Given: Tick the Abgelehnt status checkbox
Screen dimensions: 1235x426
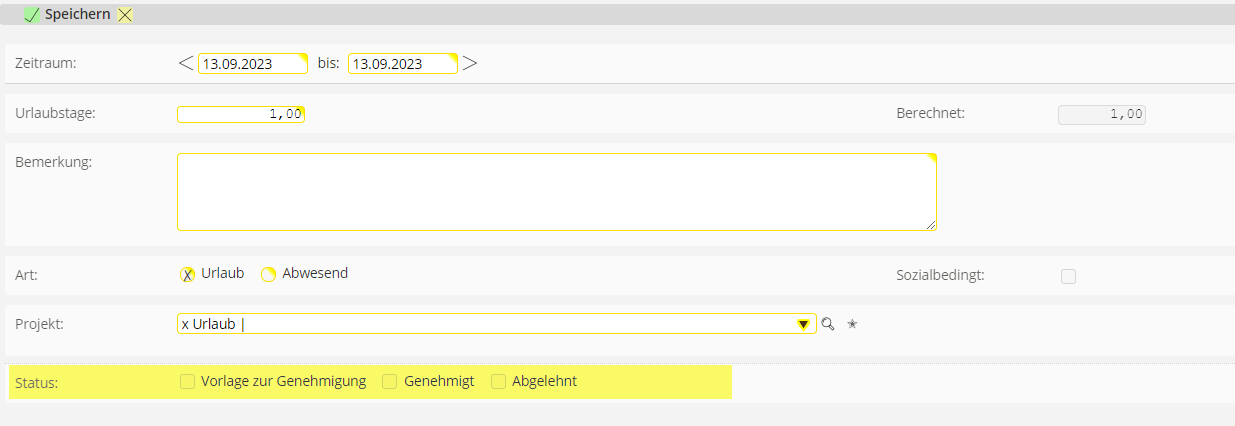Looking at the screenshot, I should pos(498,381).
